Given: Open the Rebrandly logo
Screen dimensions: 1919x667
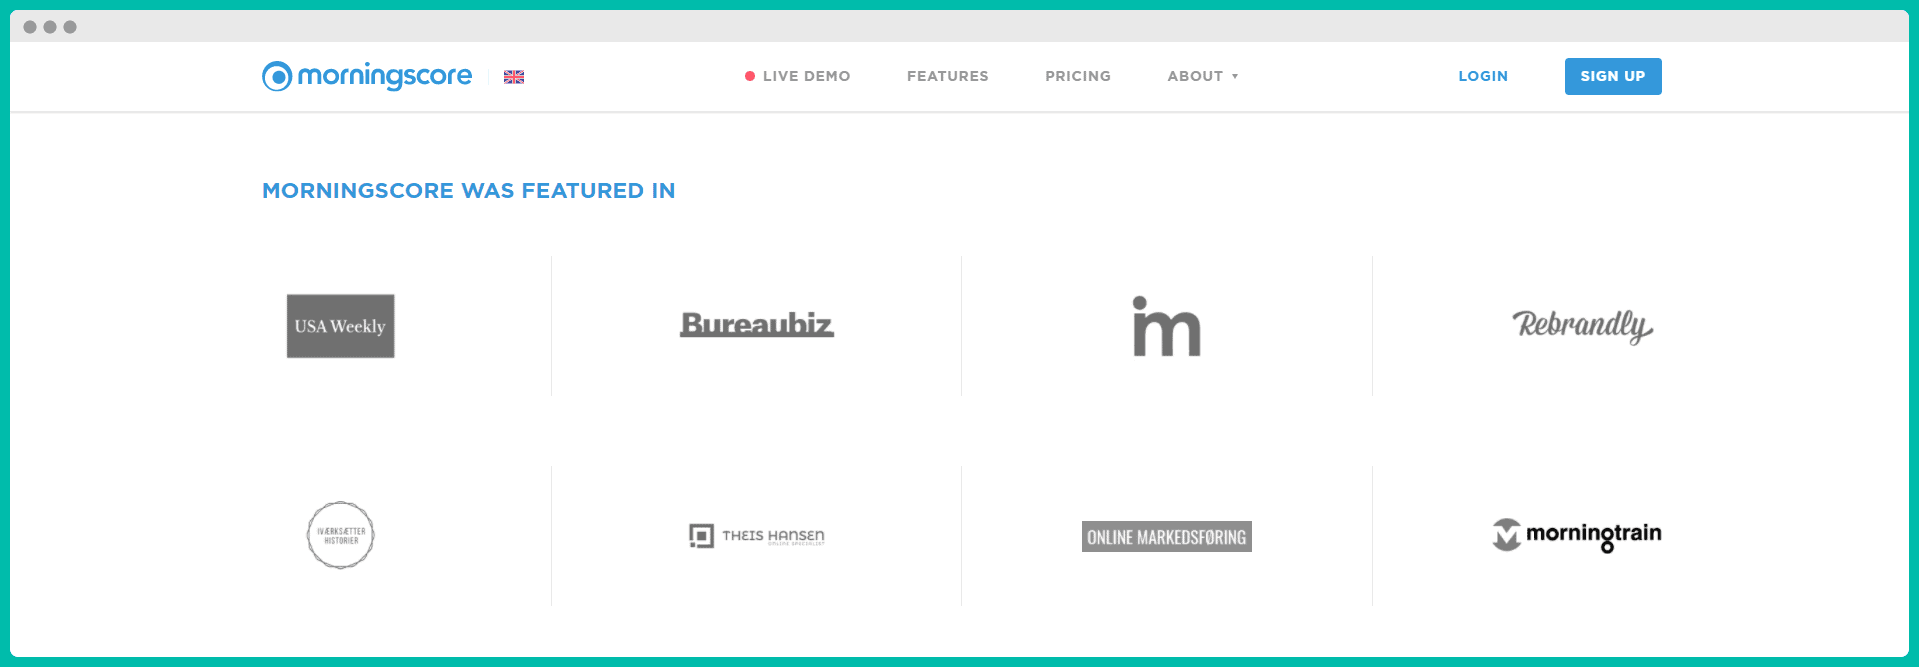Looking at the screenshot, I should coord(1582,326).
